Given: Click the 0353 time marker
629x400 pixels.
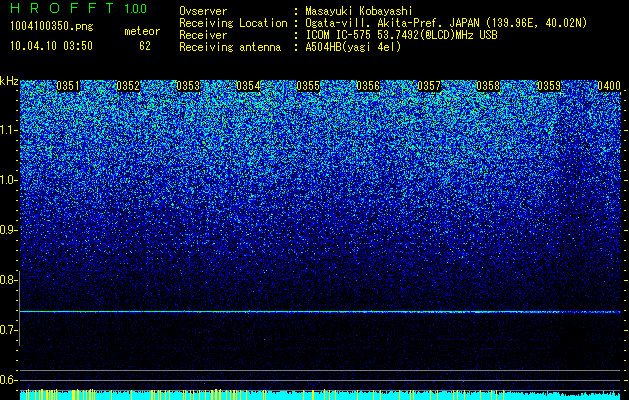Looking at the screenshot, I should click(x=188, y=86).
